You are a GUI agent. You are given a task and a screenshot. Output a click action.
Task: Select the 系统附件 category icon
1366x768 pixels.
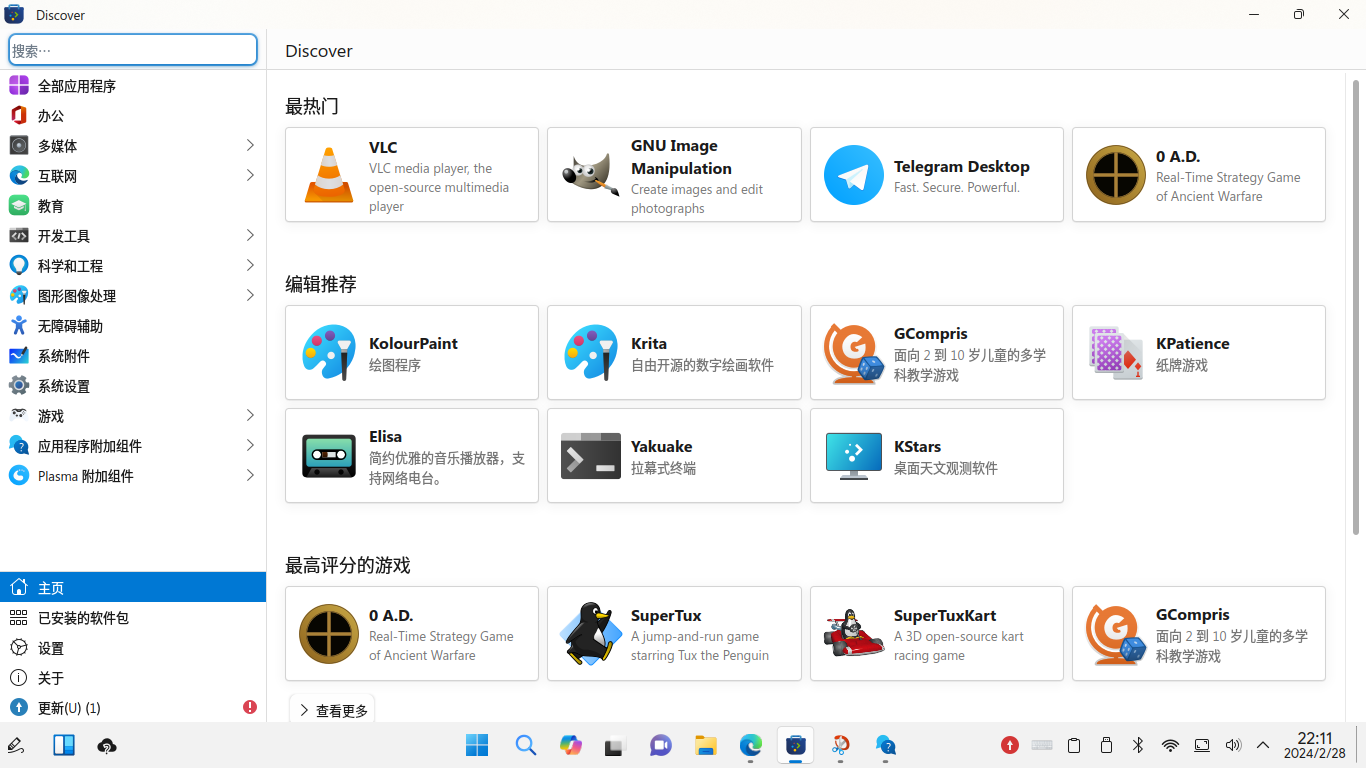19,356
